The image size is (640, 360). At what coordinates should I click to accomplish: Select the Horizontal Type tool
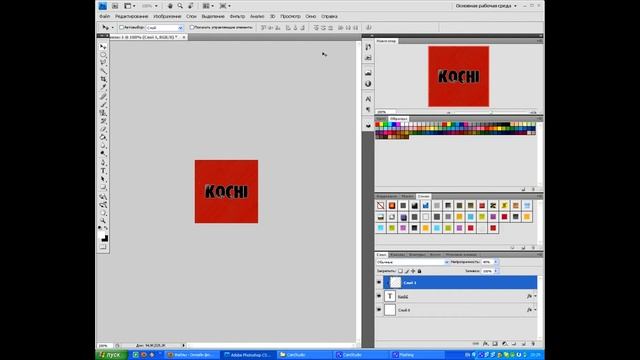coord(103,171)
